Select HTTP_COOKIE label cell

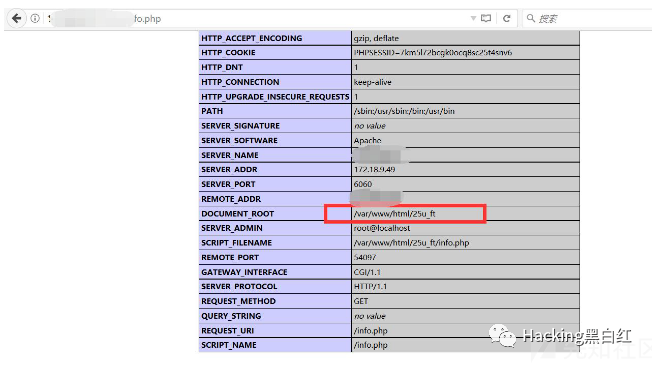pyautogui.click(x=275, y=53)
